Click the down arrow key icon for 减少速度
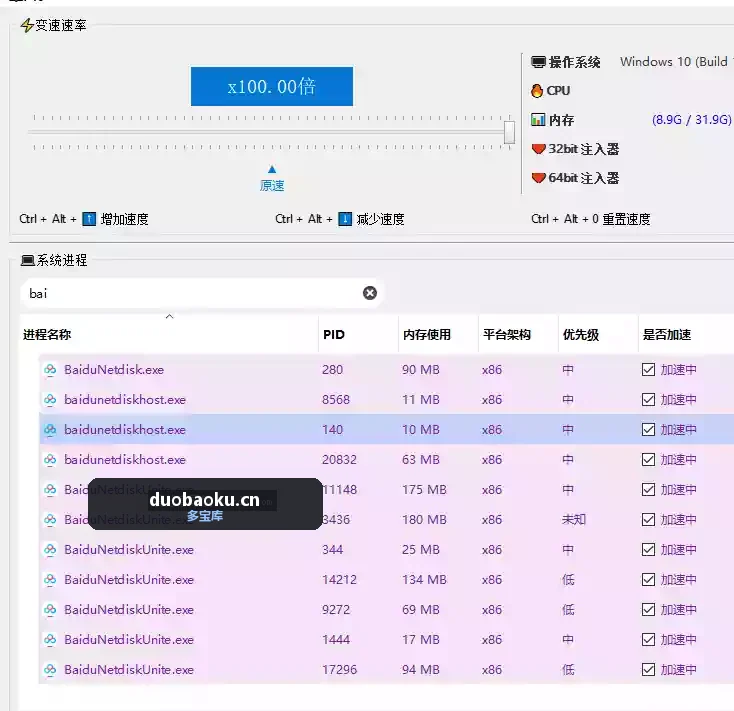The image size is (734, 711). point(345,219)
